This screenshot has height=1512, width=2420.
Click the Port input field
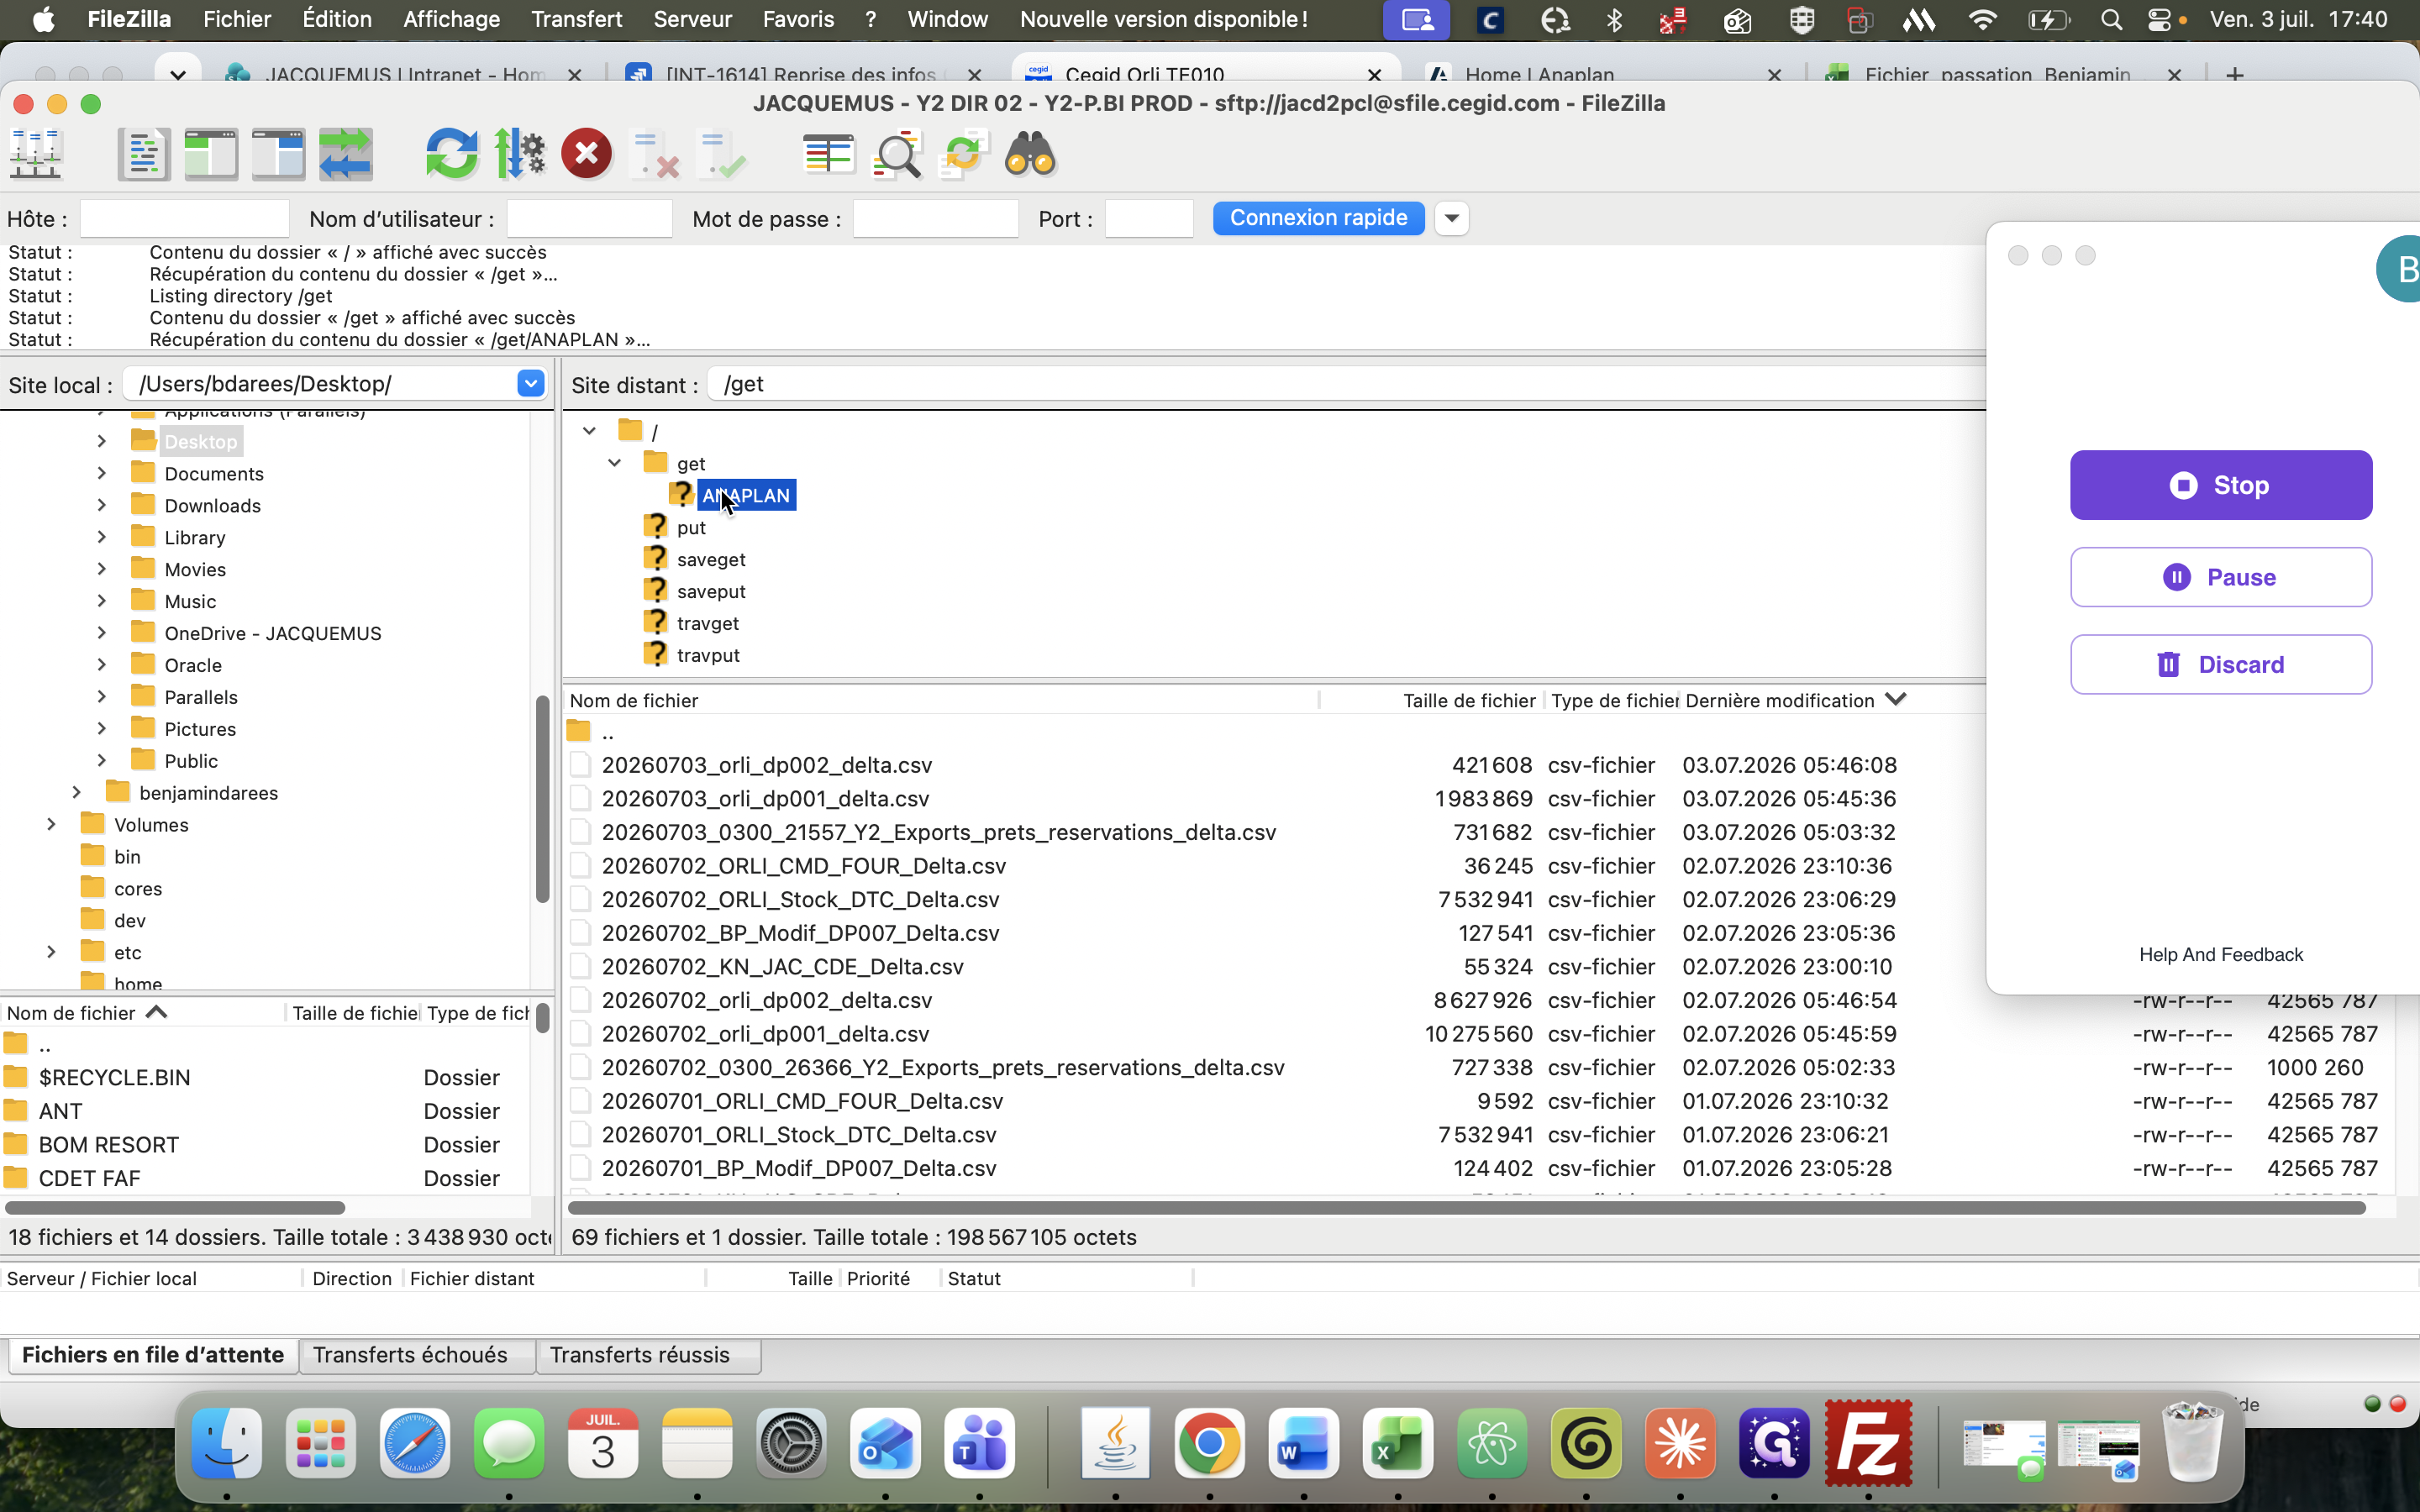pos(1149,218)
